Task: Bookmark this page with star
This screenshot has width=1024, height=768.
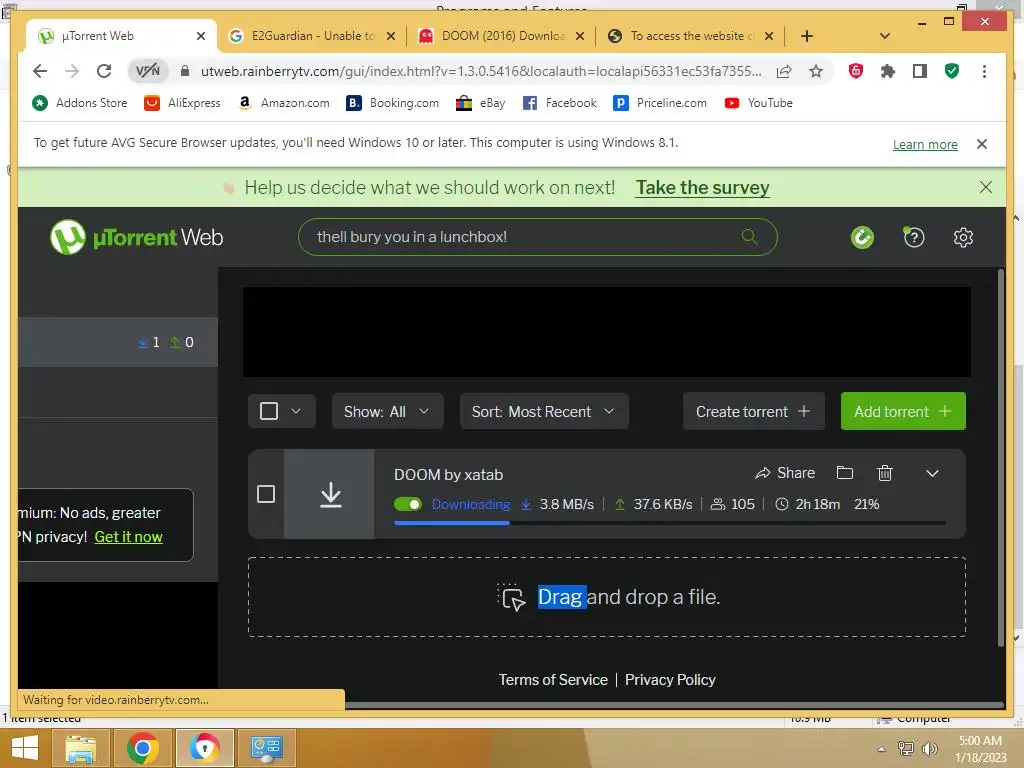Action: 816,71
